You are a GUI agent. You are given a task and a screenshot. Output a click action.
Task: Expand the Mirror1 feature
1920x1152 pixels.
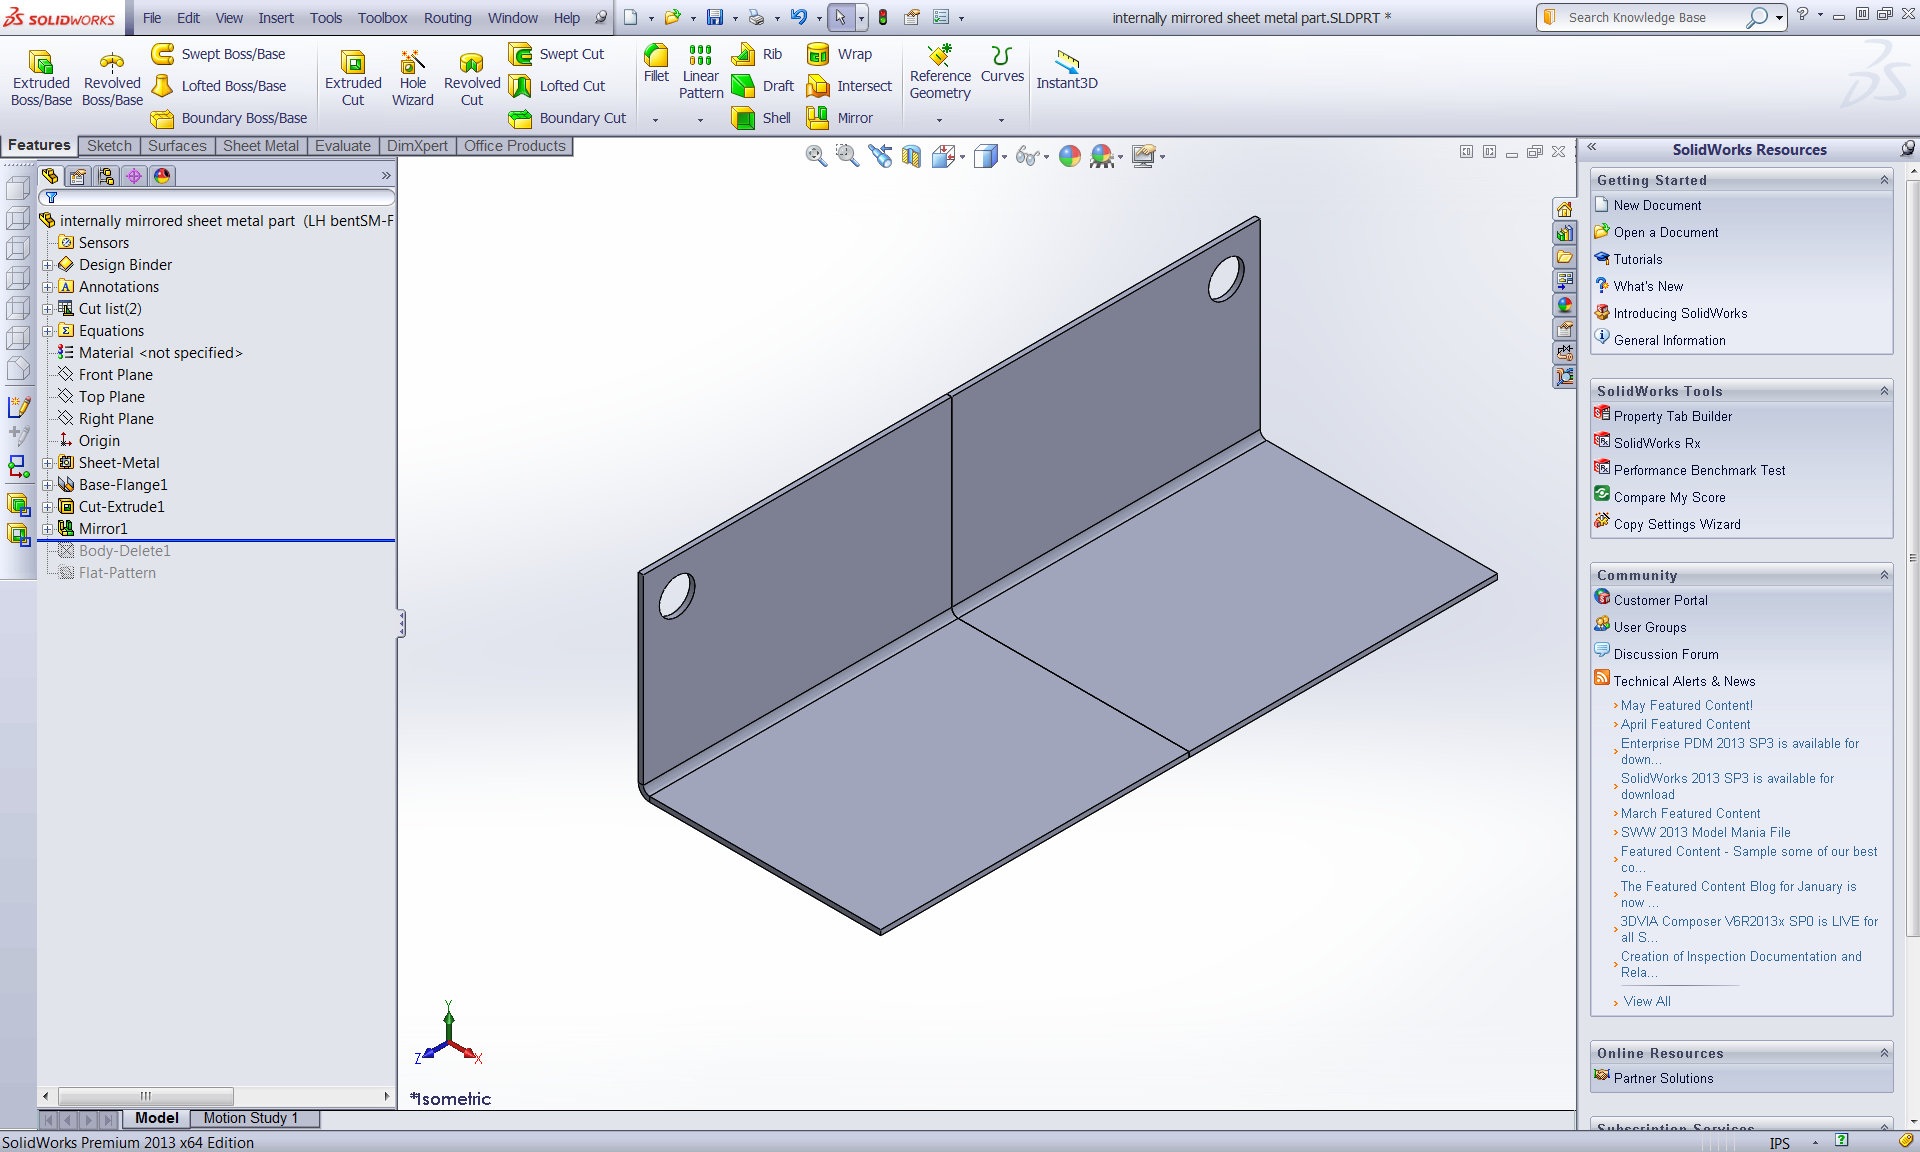47,529
